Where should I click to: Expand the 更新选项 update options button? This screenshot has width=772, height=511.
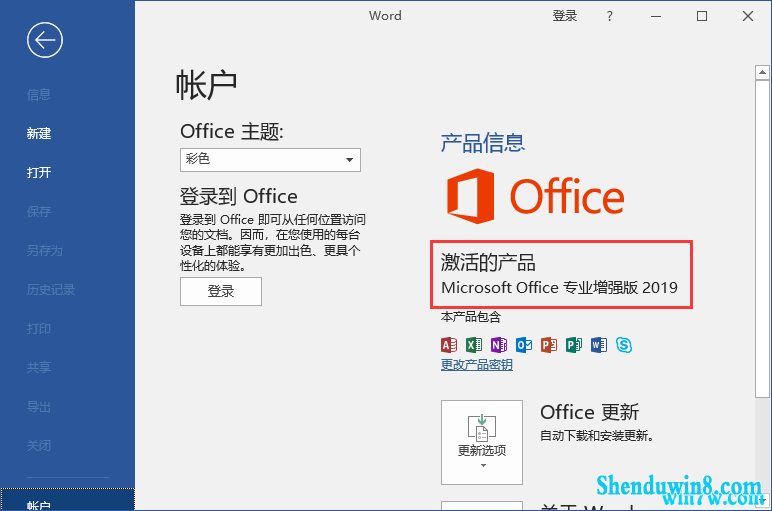coord(482,442)
